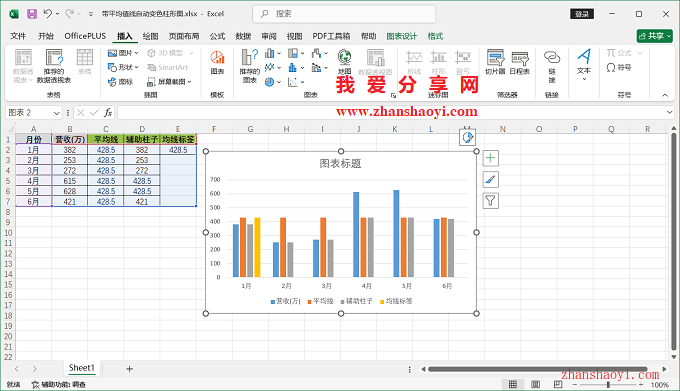Open column or bar chart dropdown

273,53
